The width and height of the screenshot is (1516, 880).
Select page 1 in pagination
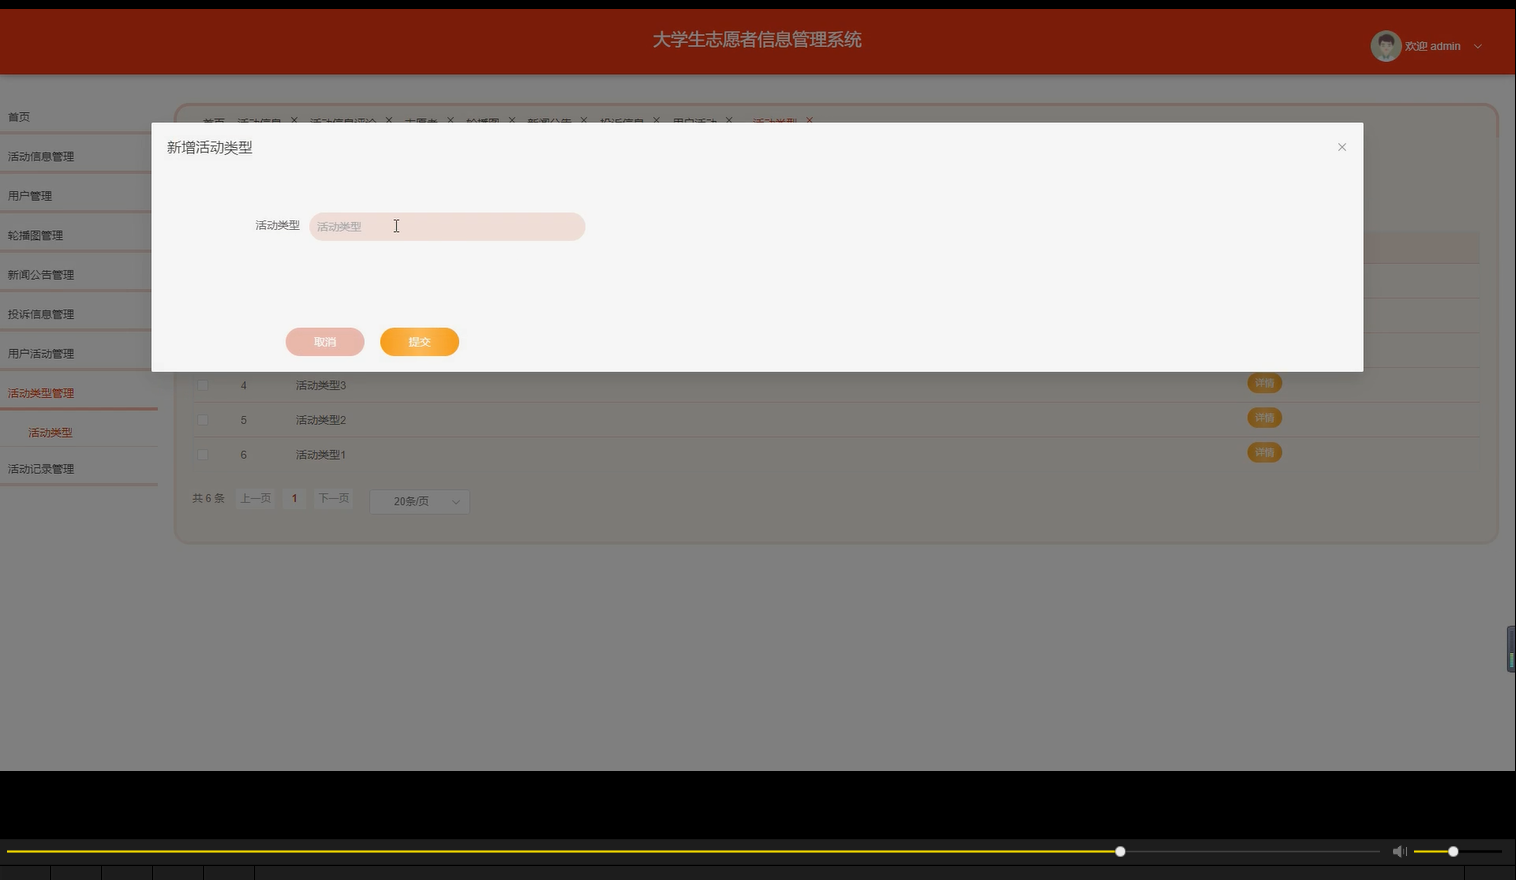(294, 498)
